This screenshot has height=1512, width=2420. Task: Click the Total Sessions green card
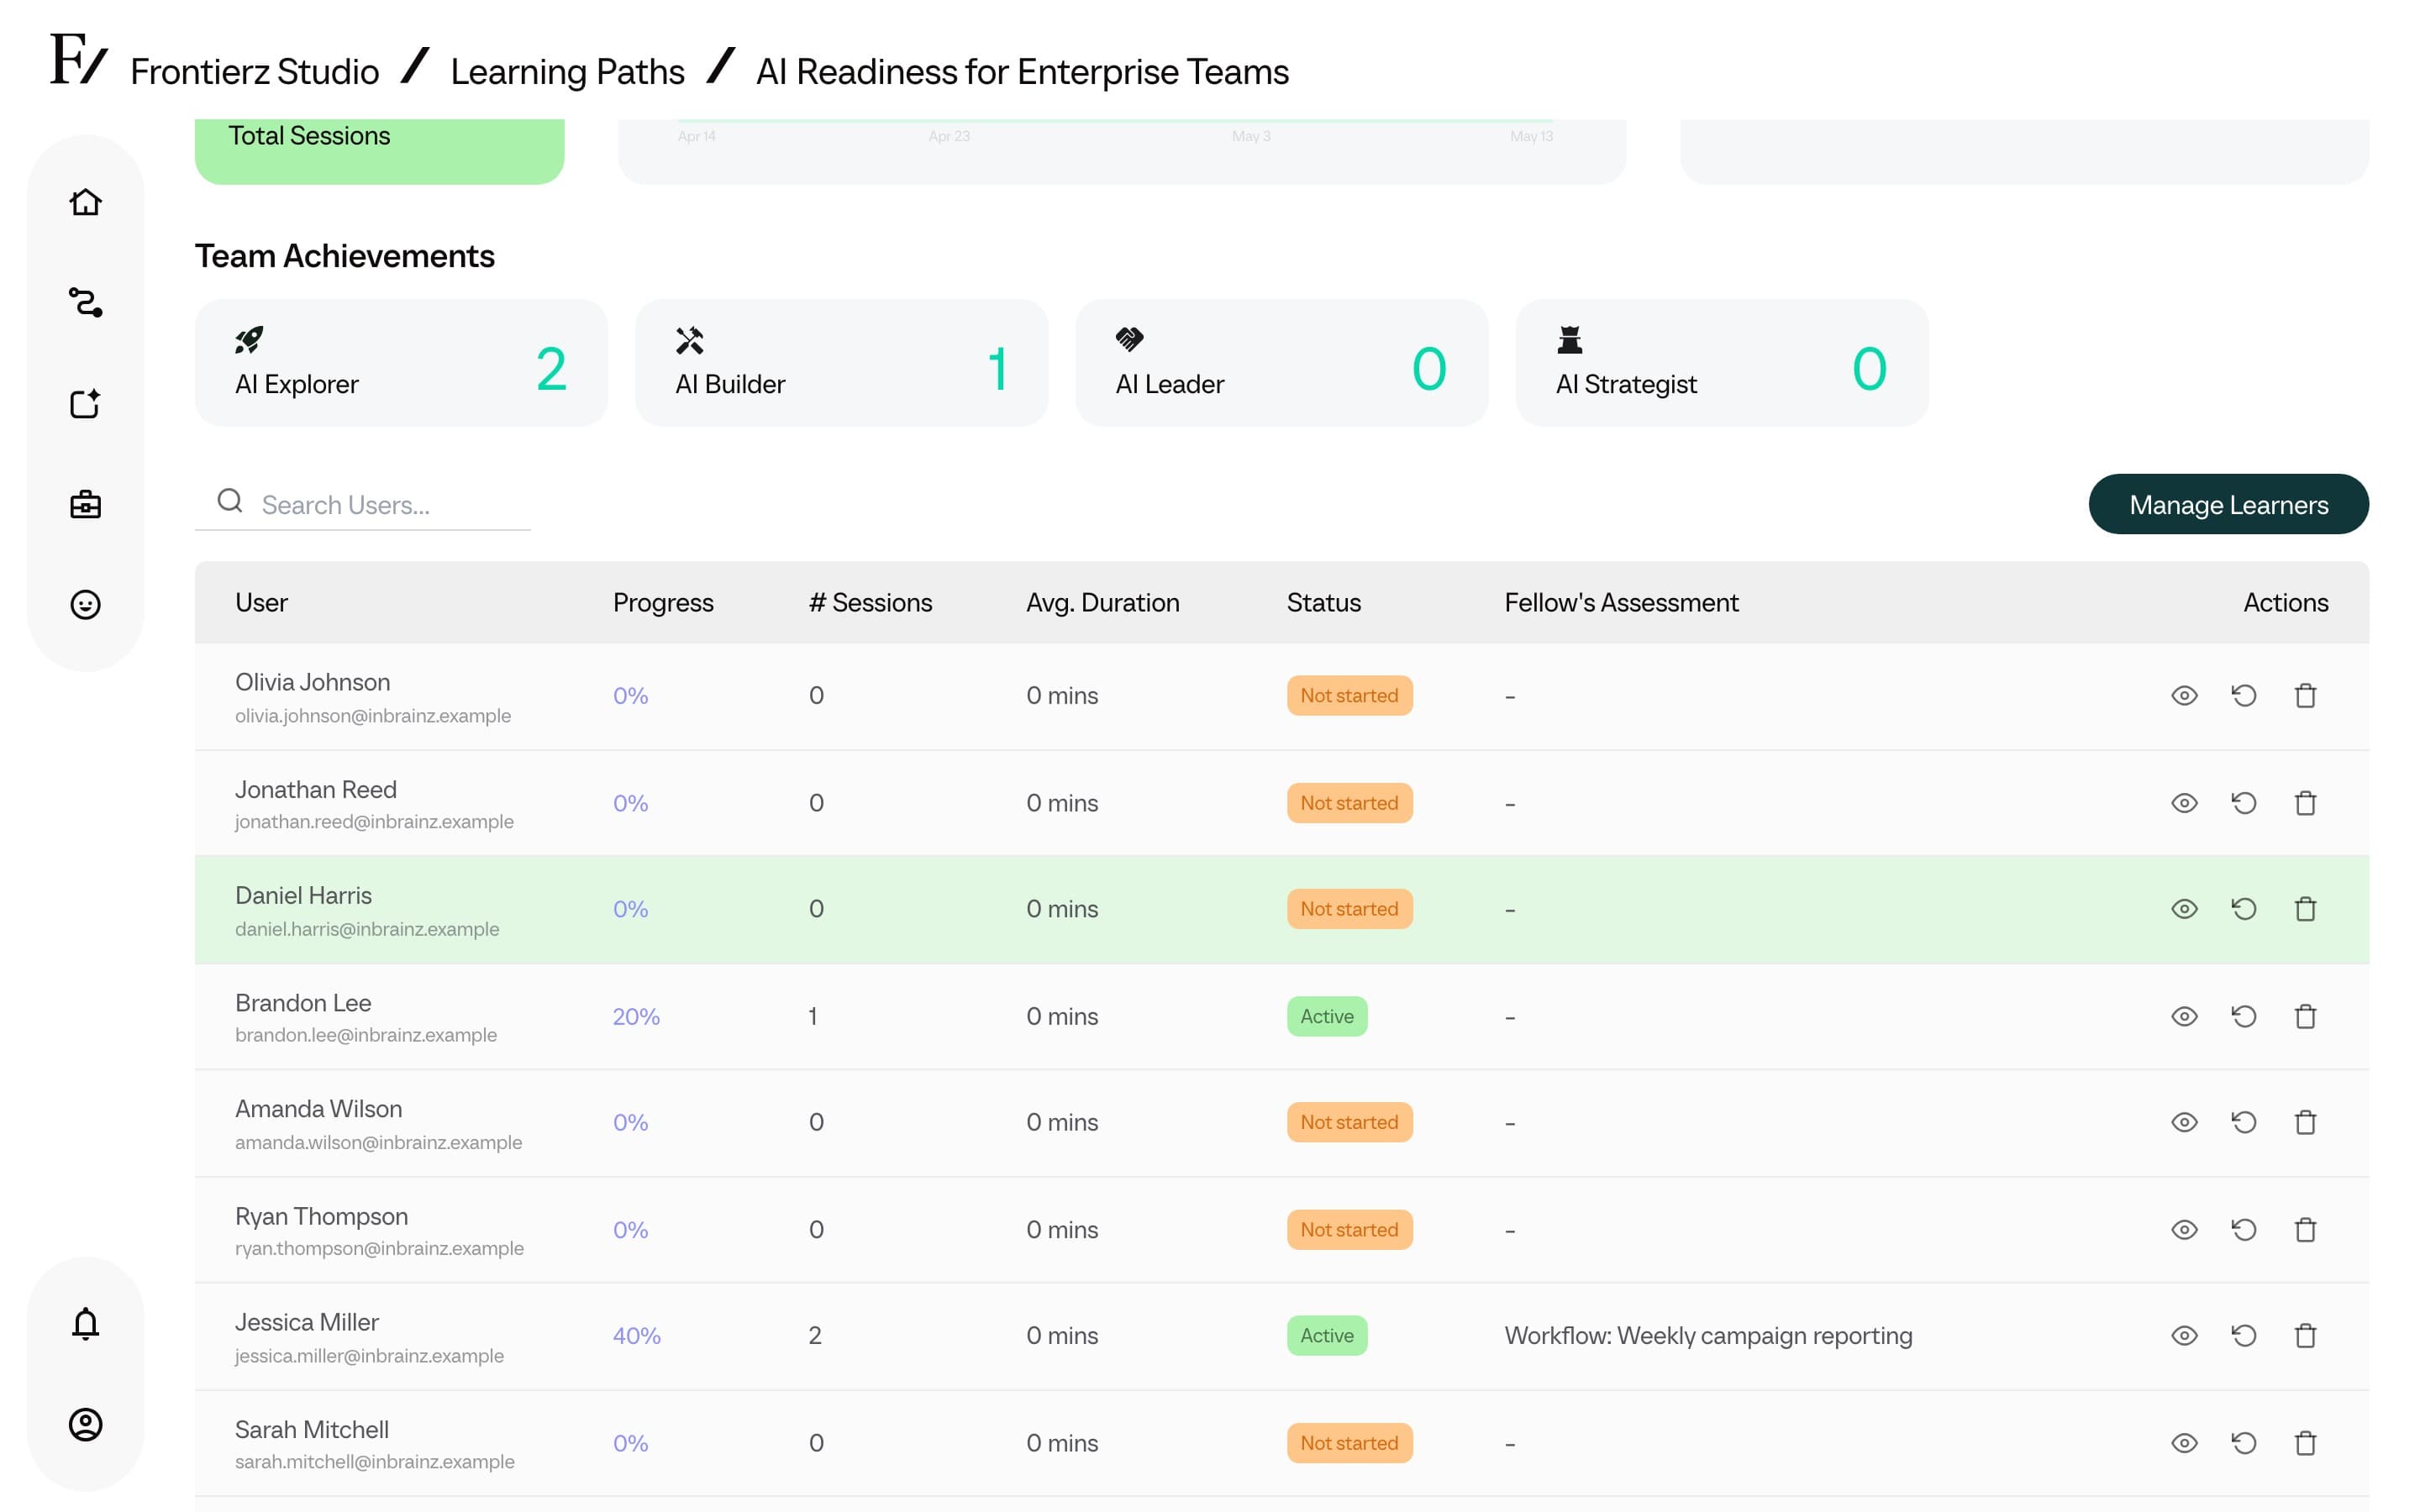[379, 150]
